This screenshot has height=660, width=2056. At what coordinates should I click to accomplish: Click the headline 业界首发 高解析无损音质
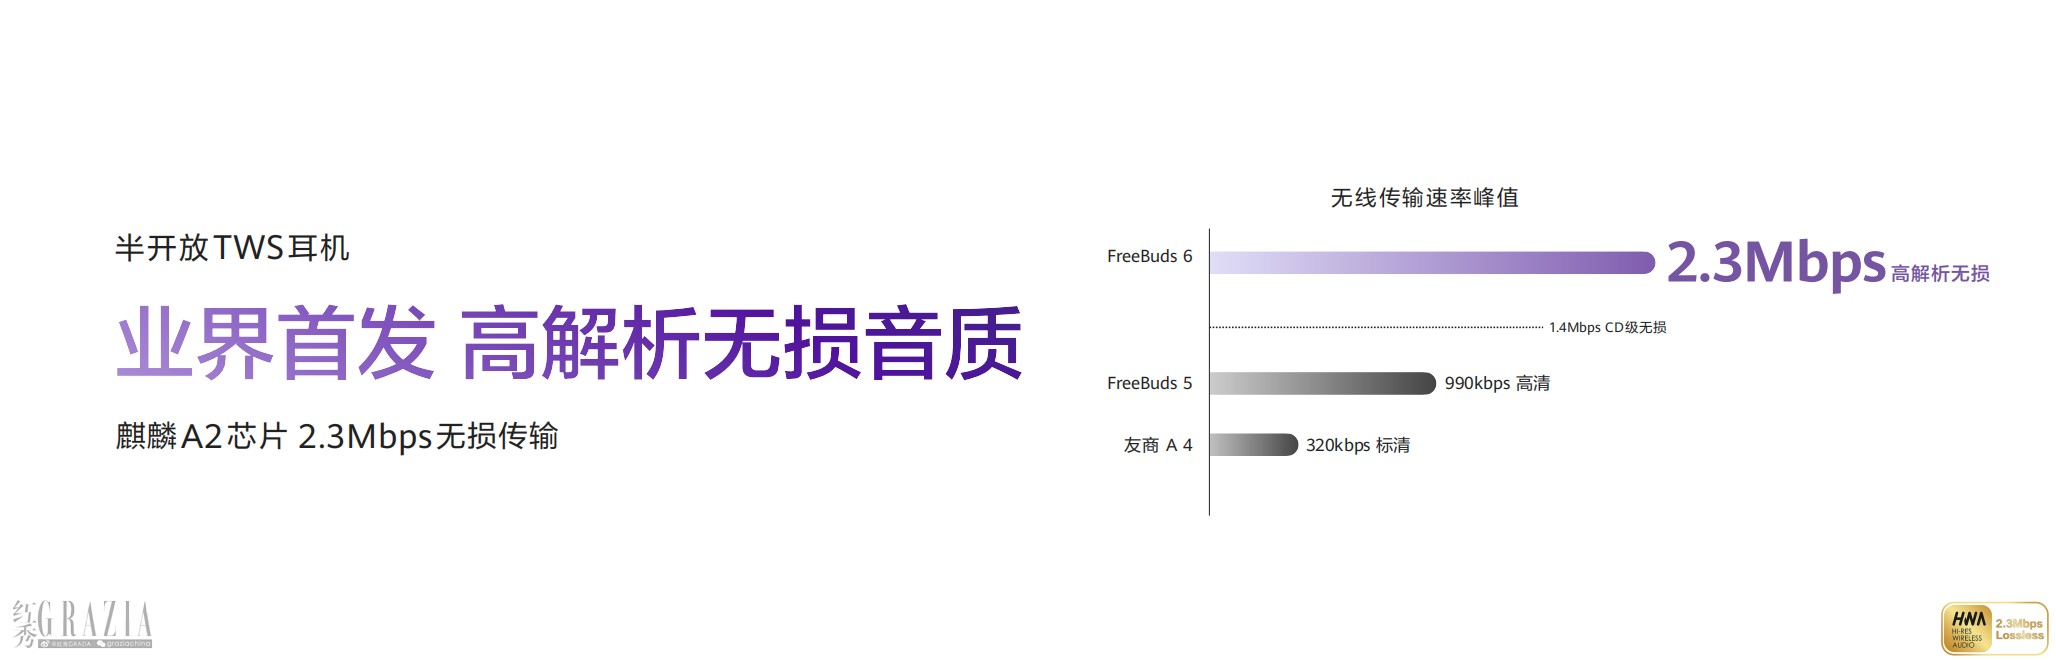[570, 343]
